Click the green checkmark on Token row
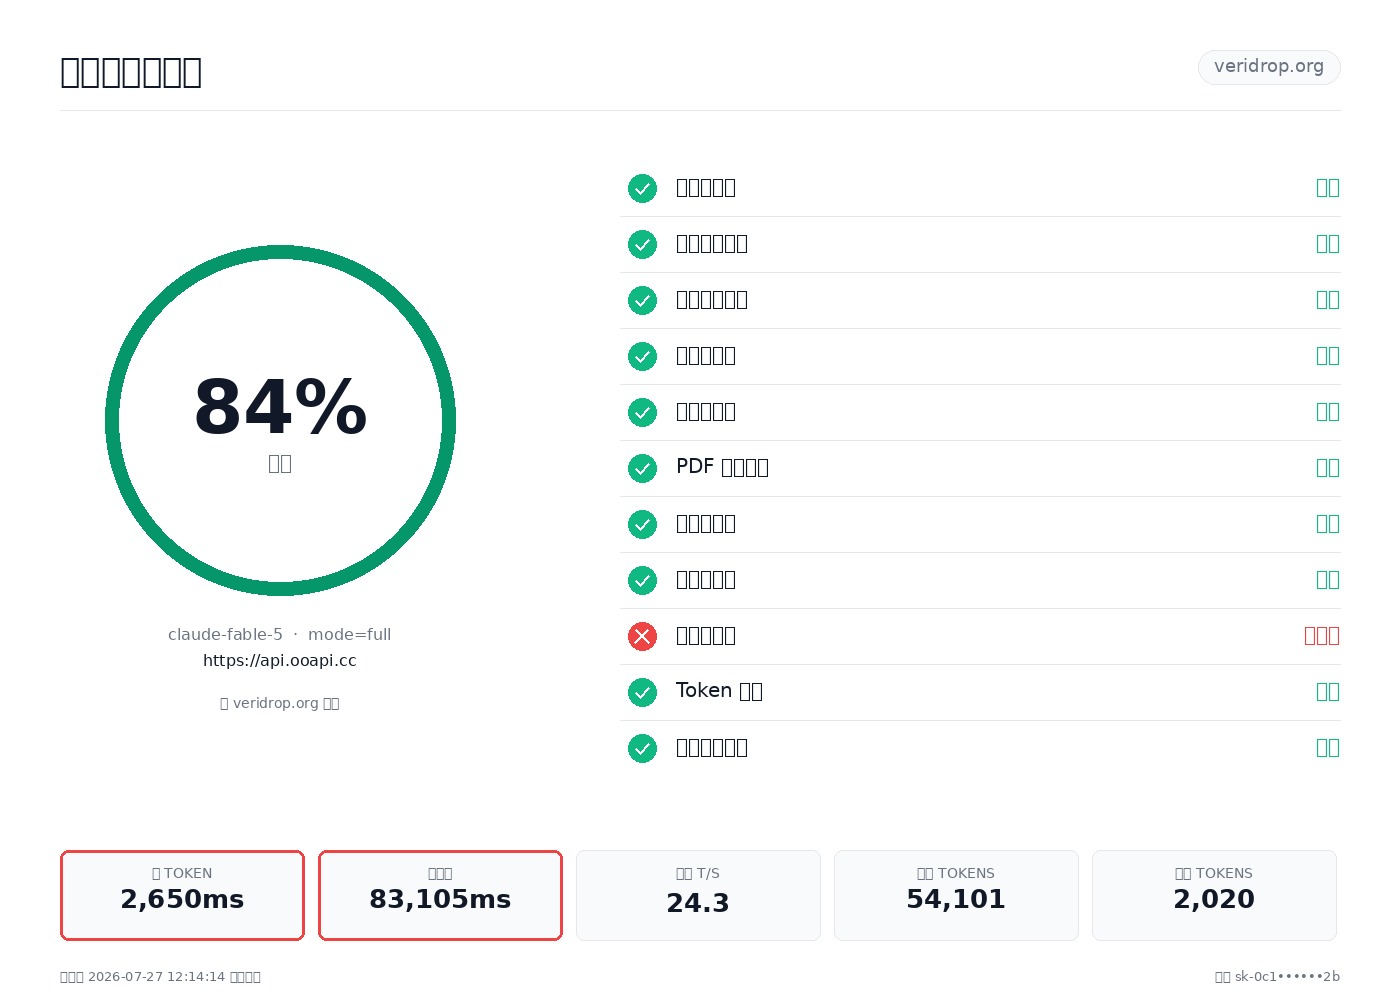The height and width of the screenshot is (1000, 1400). click(642, 692)
